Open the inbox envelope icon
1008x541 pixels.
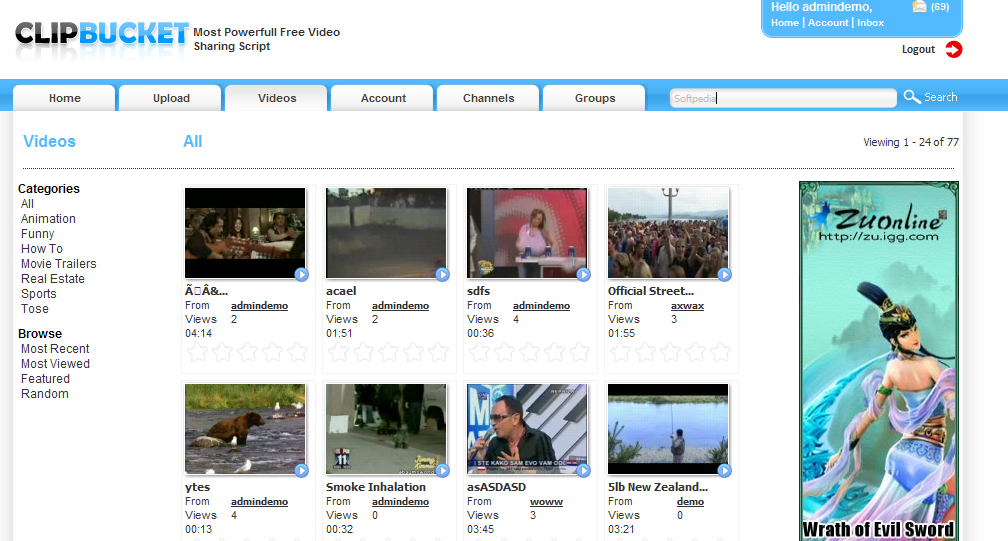click(x=919, y=7)
